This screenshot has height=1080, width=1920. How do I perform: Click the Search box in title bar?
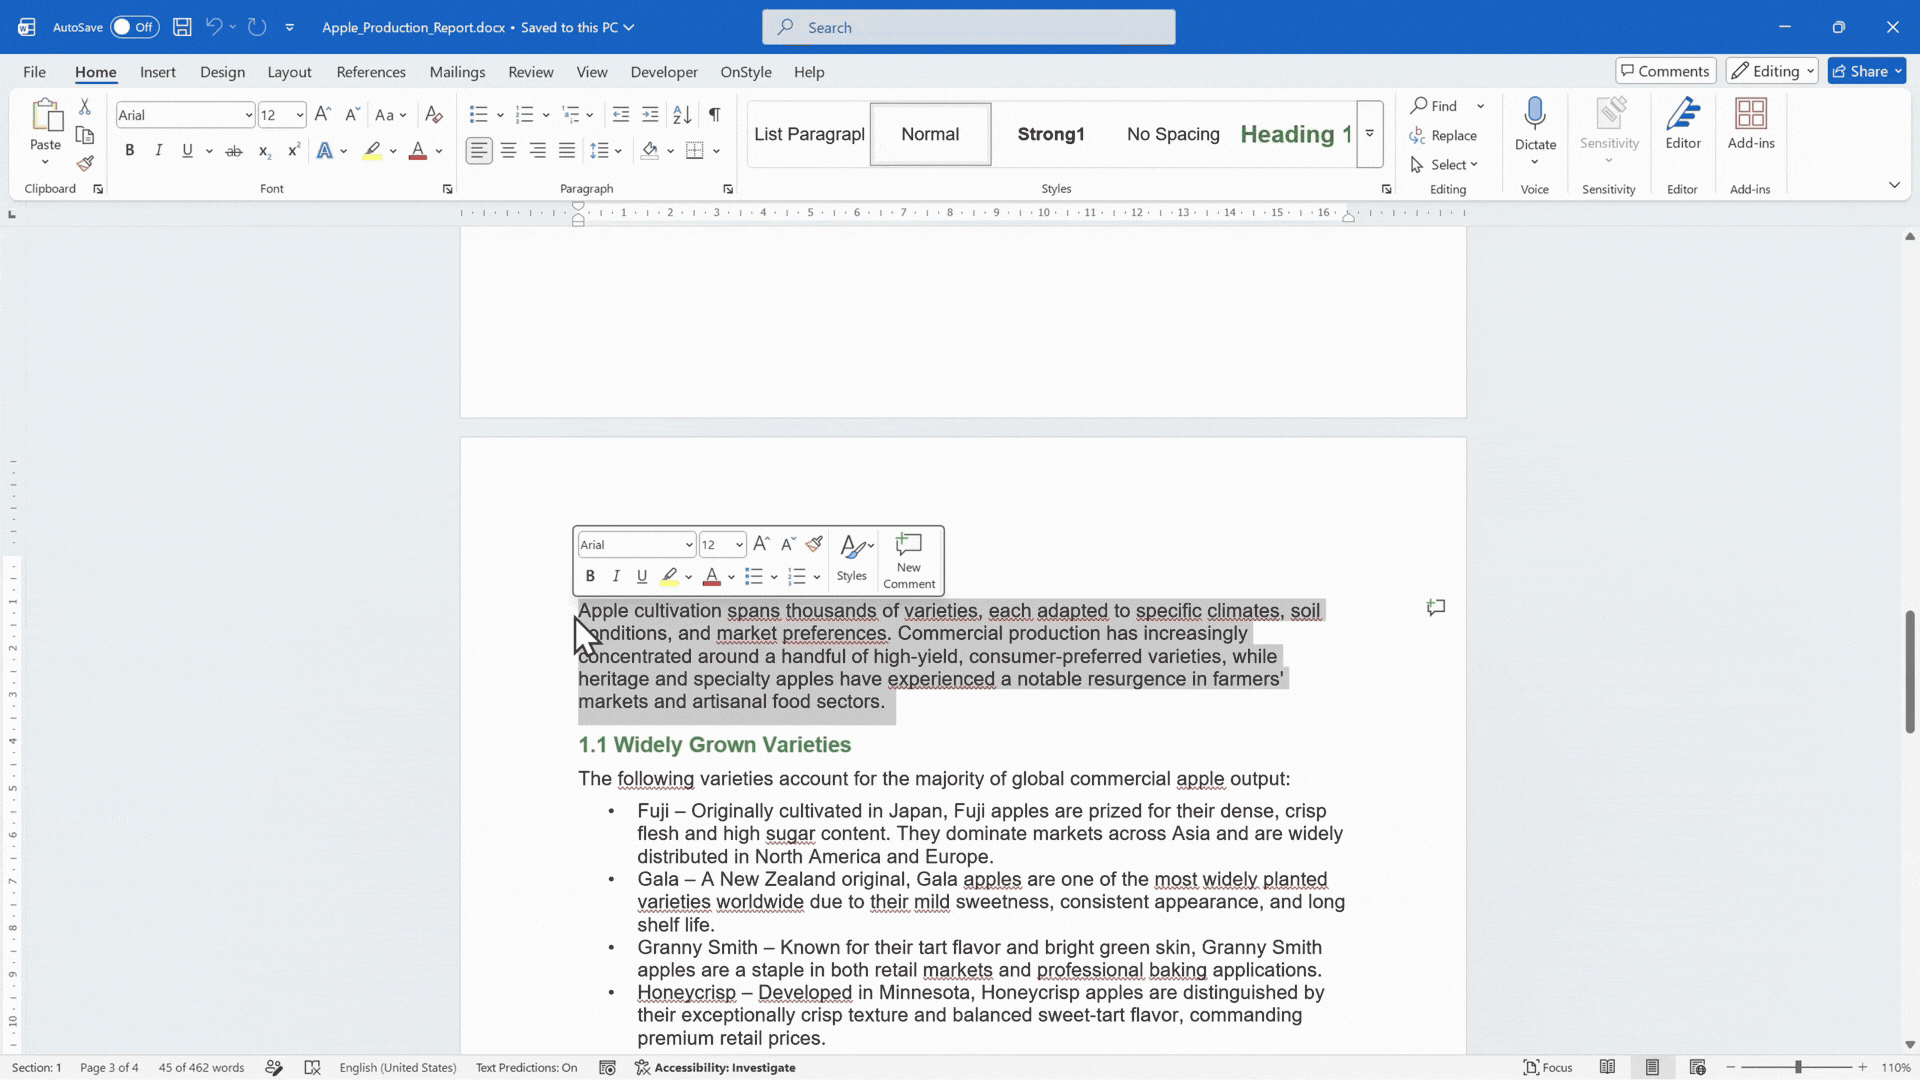coord(968,27)
